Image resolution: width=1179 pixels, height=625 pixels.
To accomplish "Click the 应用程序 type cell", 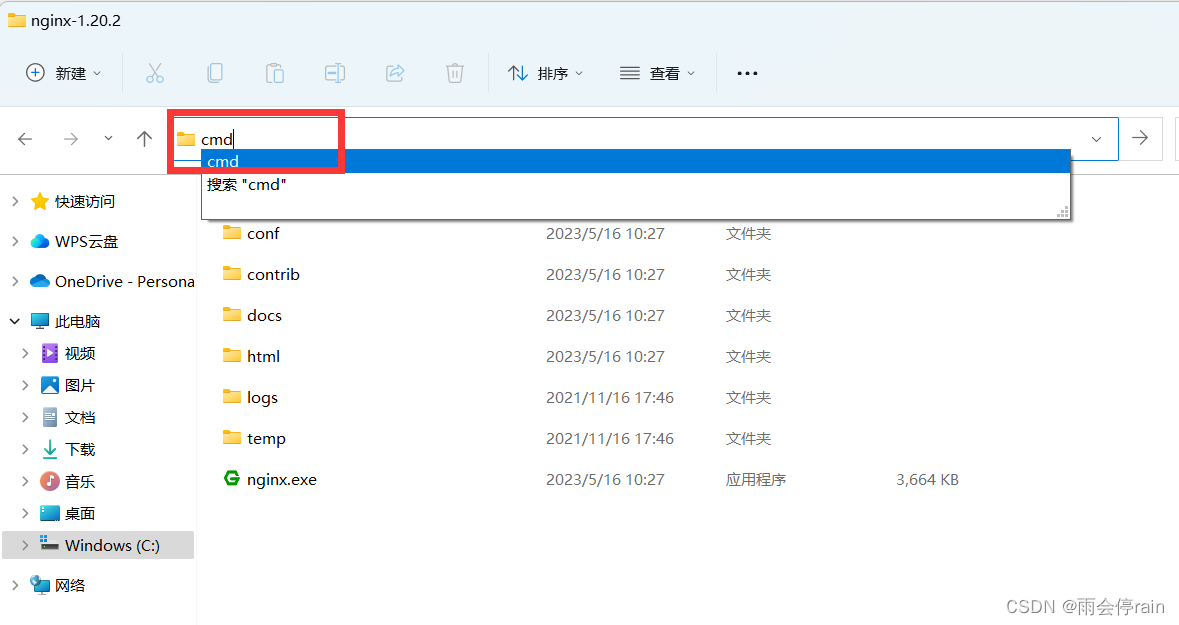I will pos(756,480).
